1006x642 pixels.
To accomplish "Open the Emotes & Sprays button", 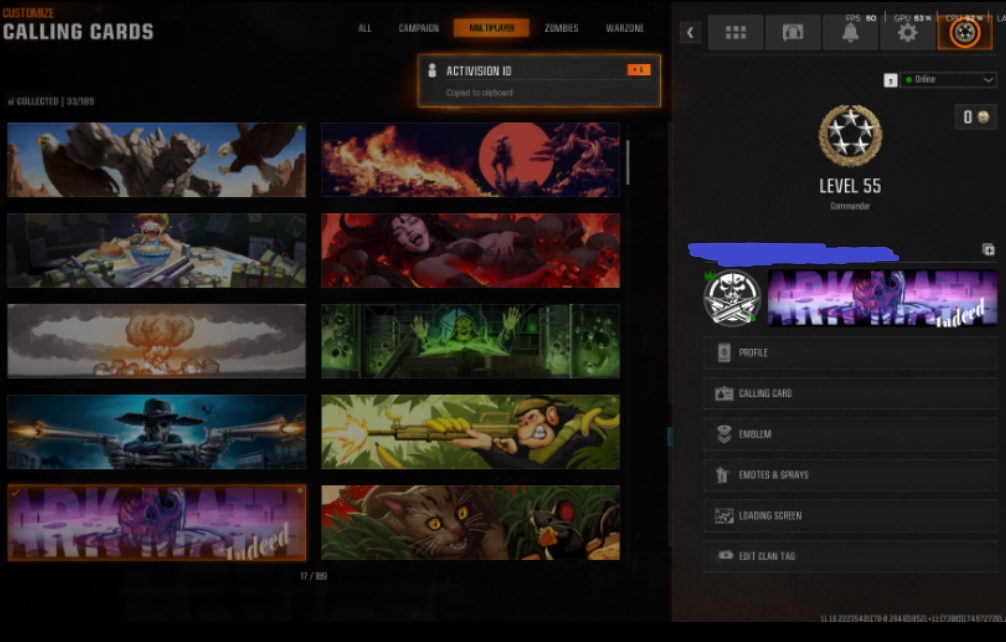I will (x=850, y=475).
